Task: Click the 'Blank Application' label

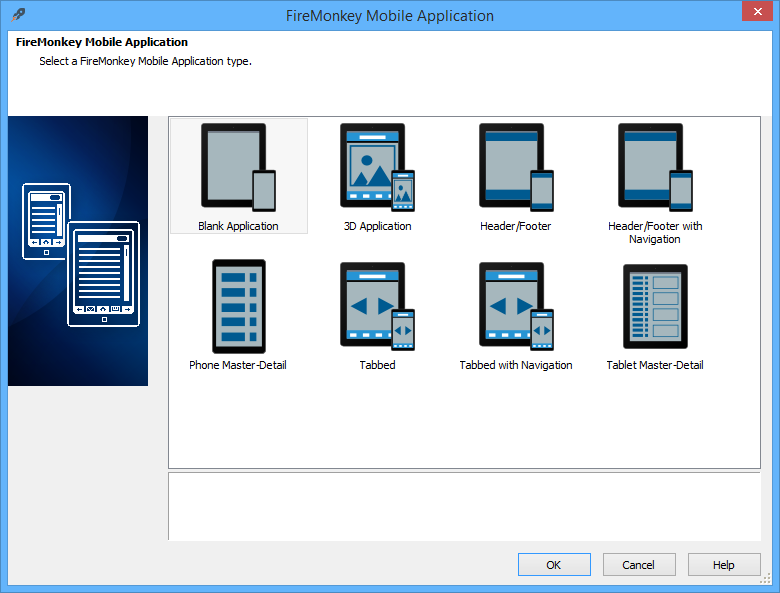Action: click(238, 226)
